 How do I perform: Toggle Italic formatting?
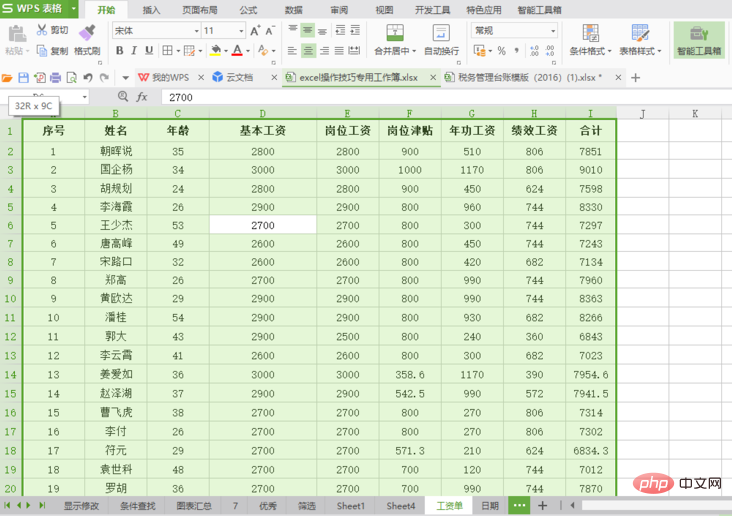pyautogui.click(x=134, y=50)
